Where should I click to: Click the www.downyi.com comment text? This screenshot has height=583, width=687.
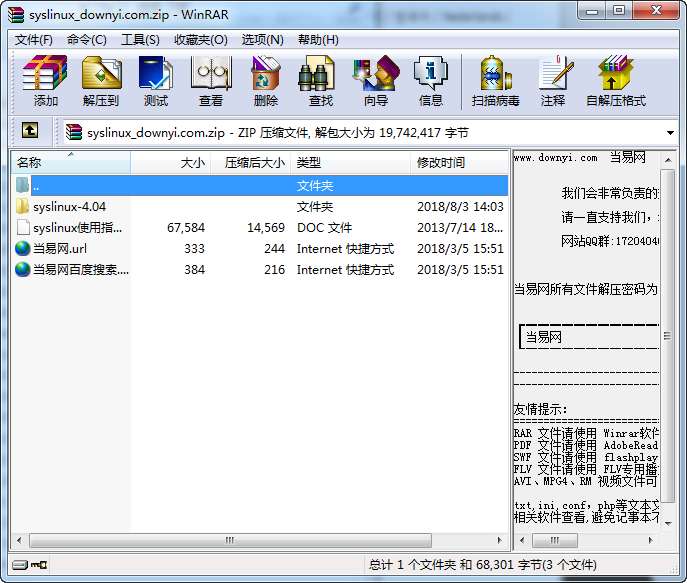pyautogui.click(x=556, y=158)
